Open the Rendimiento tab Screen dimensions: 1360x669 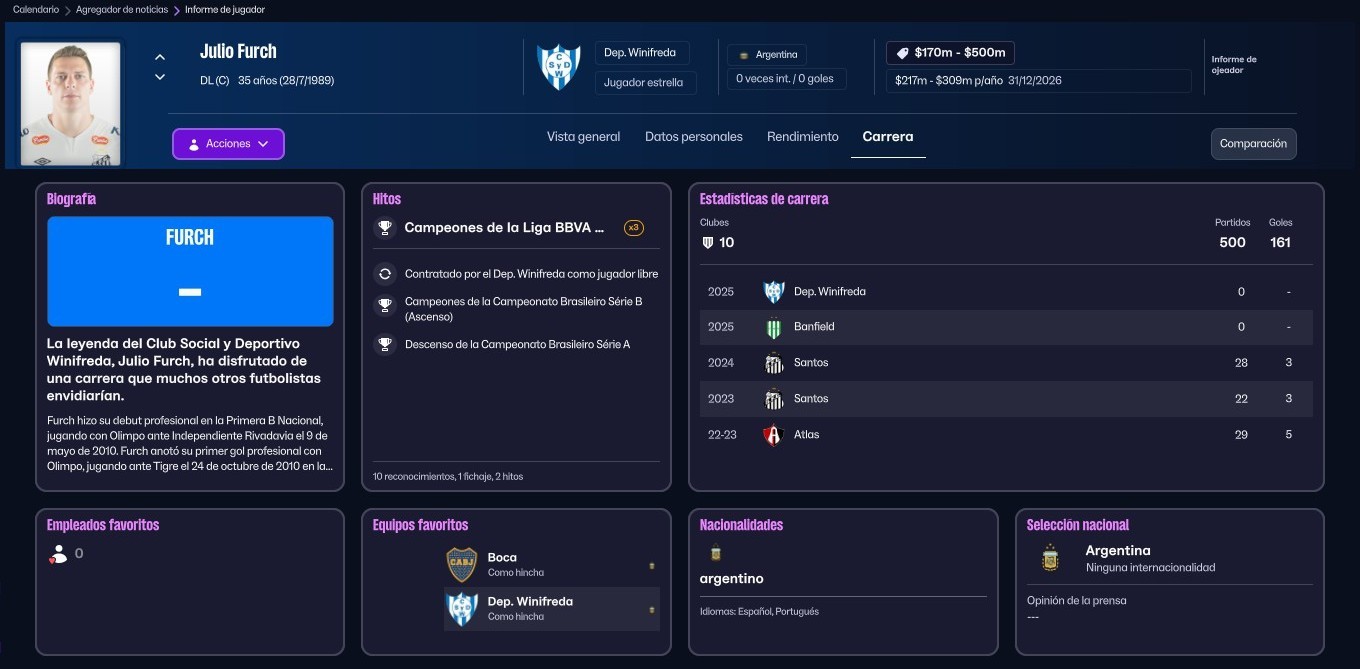coord(802,137)
